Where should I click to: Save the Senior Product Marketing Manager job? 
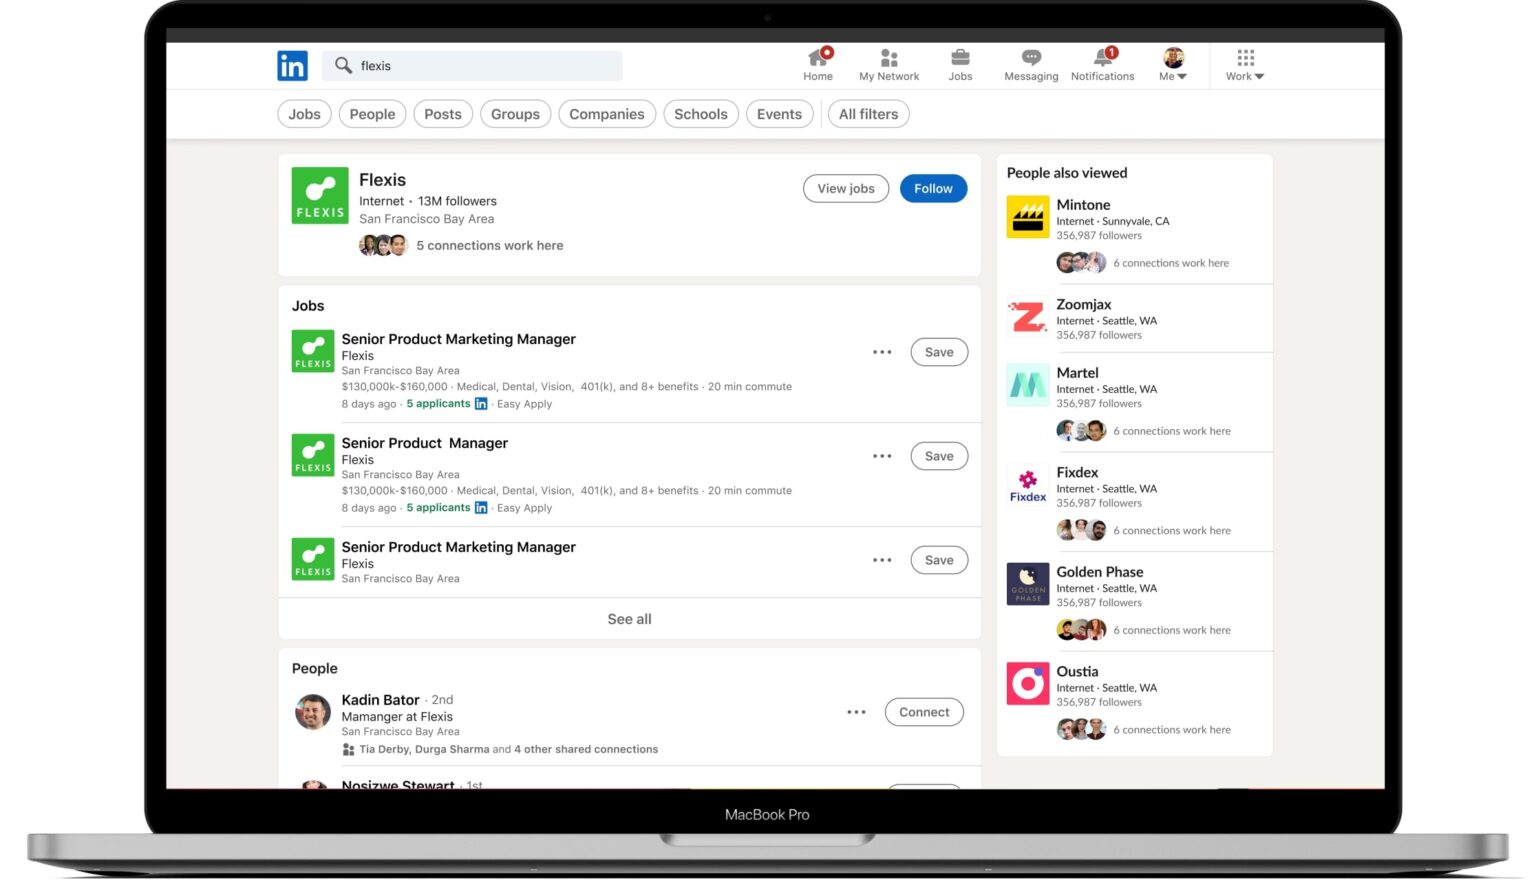tap(938, 351)
